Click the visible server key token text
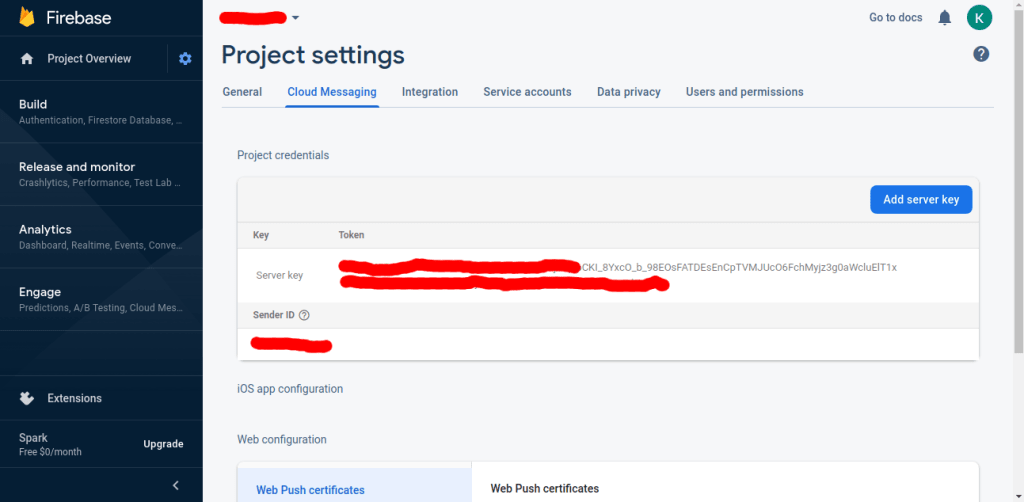 click(x=739, y=268)
